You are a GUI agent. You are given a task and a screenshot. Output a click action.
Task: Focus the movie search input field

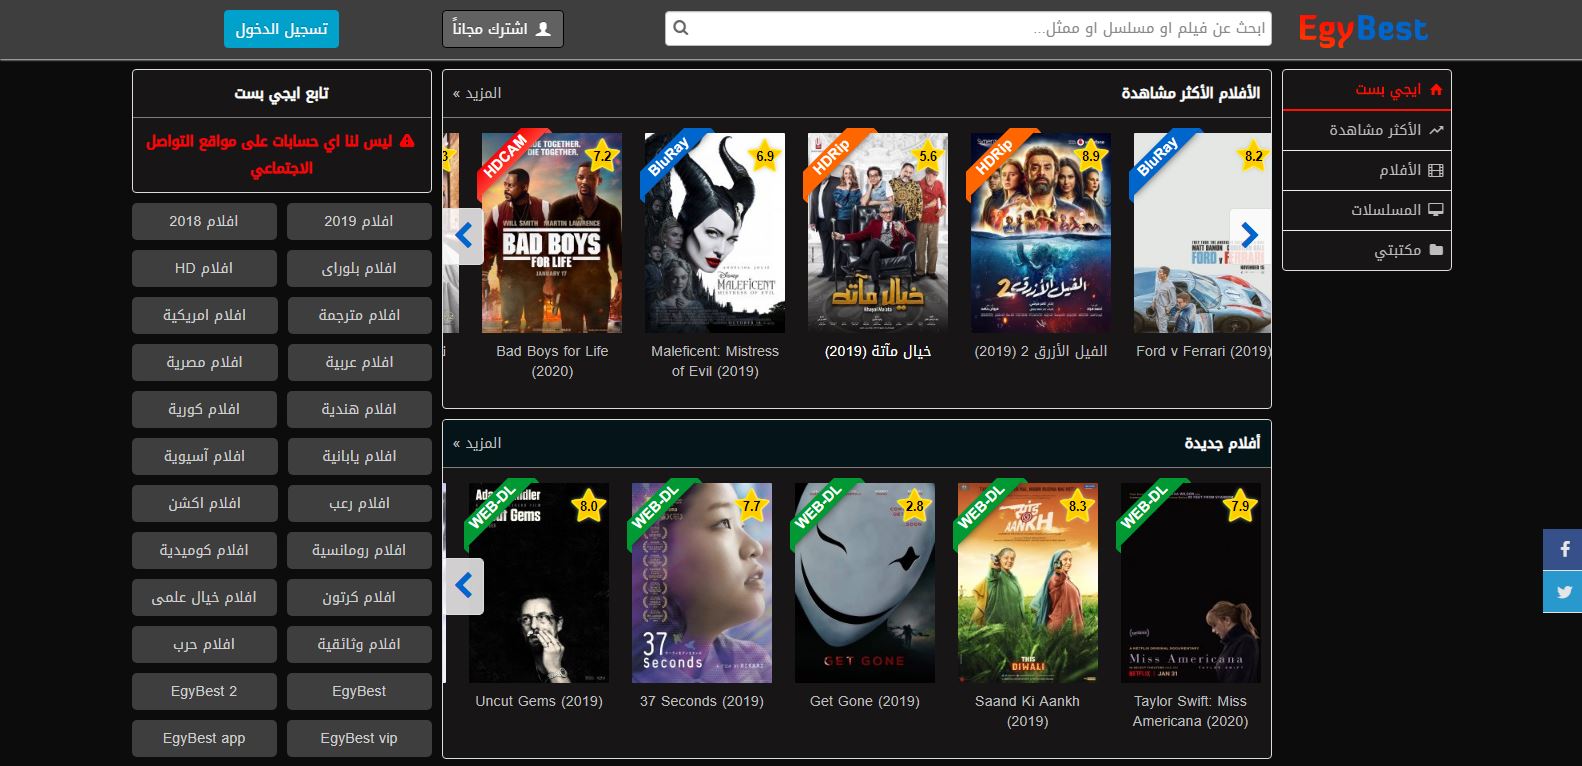[x=968, y=28]
